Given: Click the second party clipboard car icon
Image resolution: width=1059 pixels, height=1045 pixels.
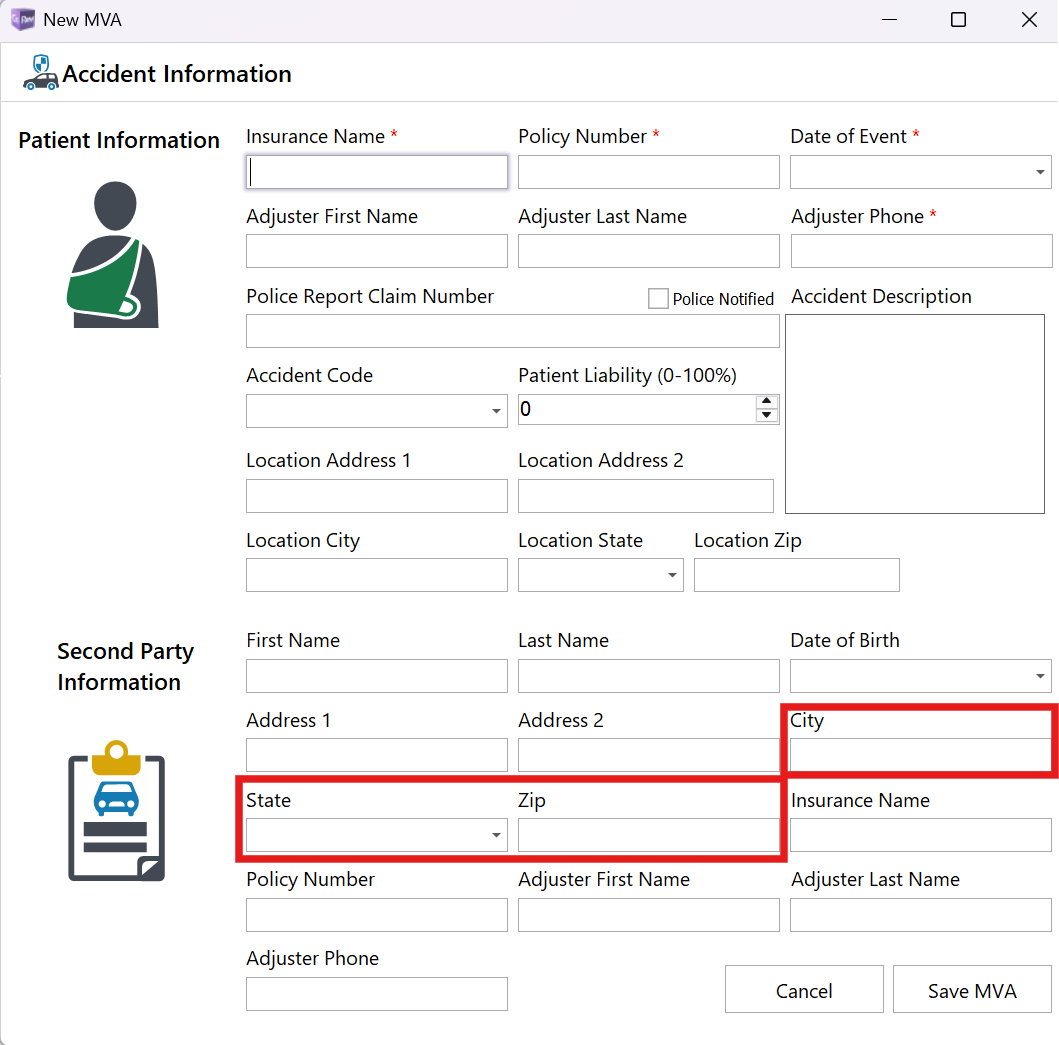Looking at the screenshot, I should point(116,811).
